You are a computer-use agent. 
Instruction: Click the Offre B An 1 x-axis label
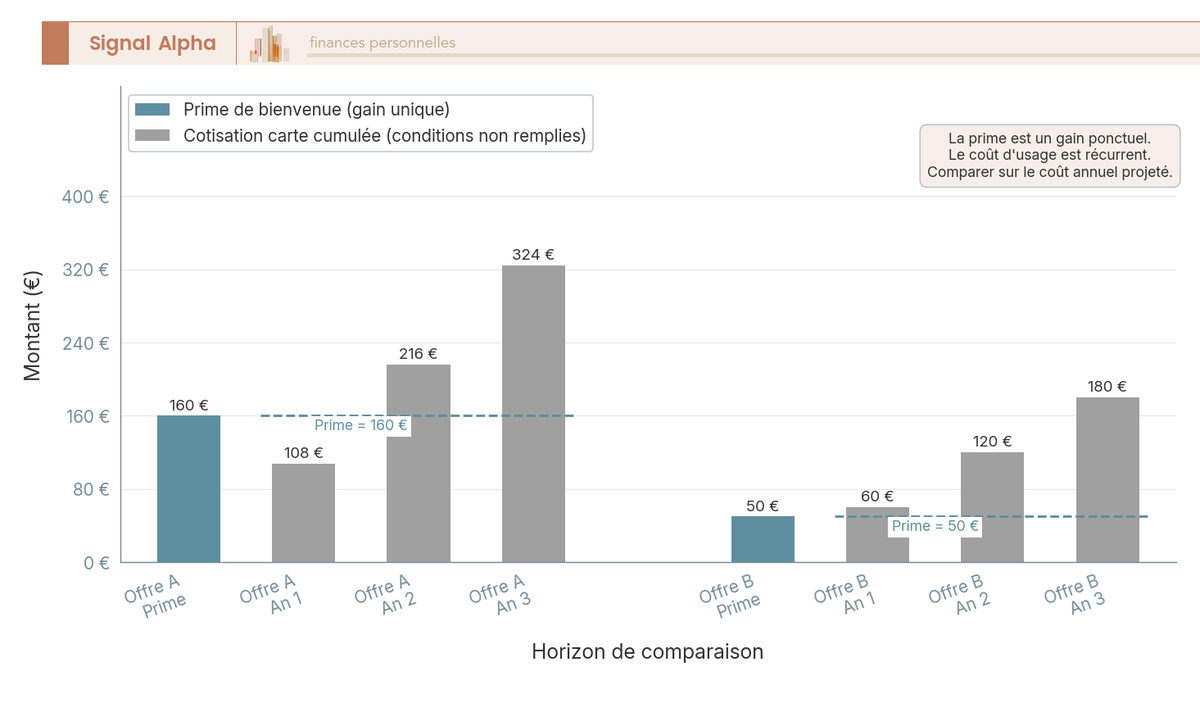845,594
